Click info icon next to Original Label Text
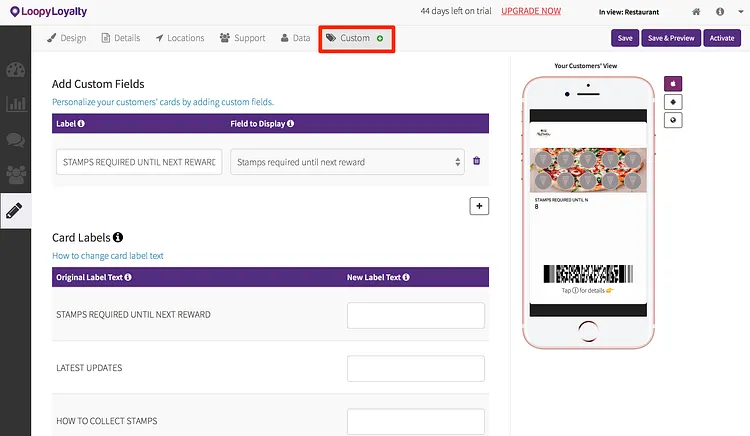Image resolution: width=750 pixels, height=436 pixels. (128, 277)
